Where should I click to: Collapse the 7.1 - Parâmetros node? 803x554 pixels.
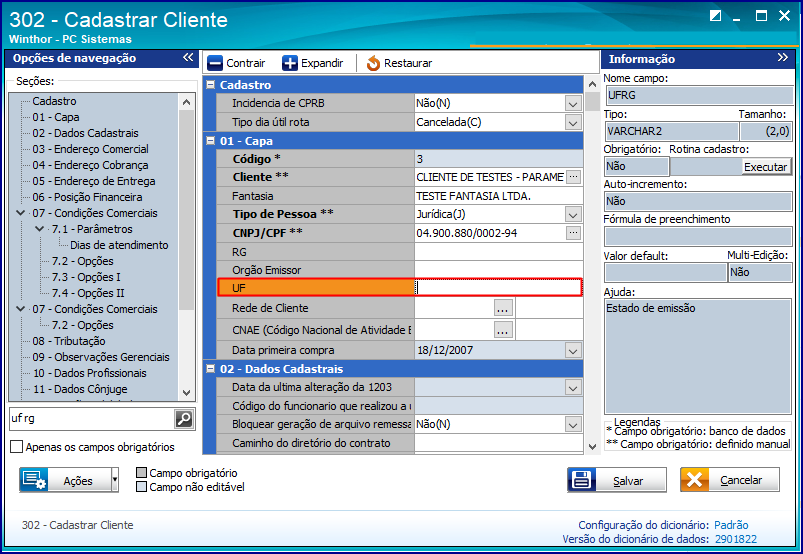[39, 228]
